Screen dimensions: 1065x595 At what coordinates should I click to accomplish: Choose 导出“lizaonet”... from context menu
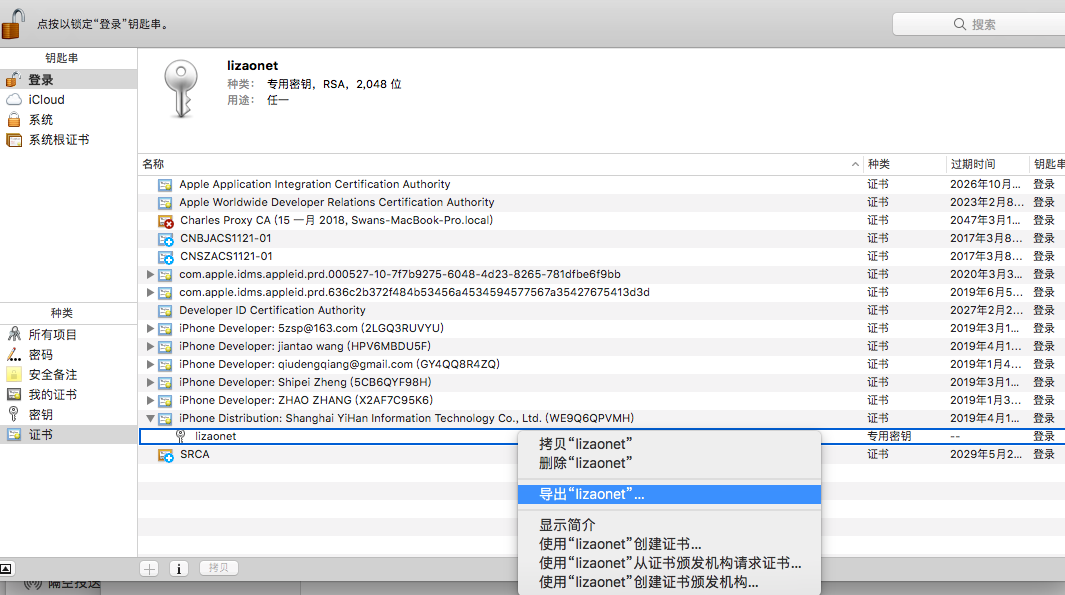pos(592,495)
